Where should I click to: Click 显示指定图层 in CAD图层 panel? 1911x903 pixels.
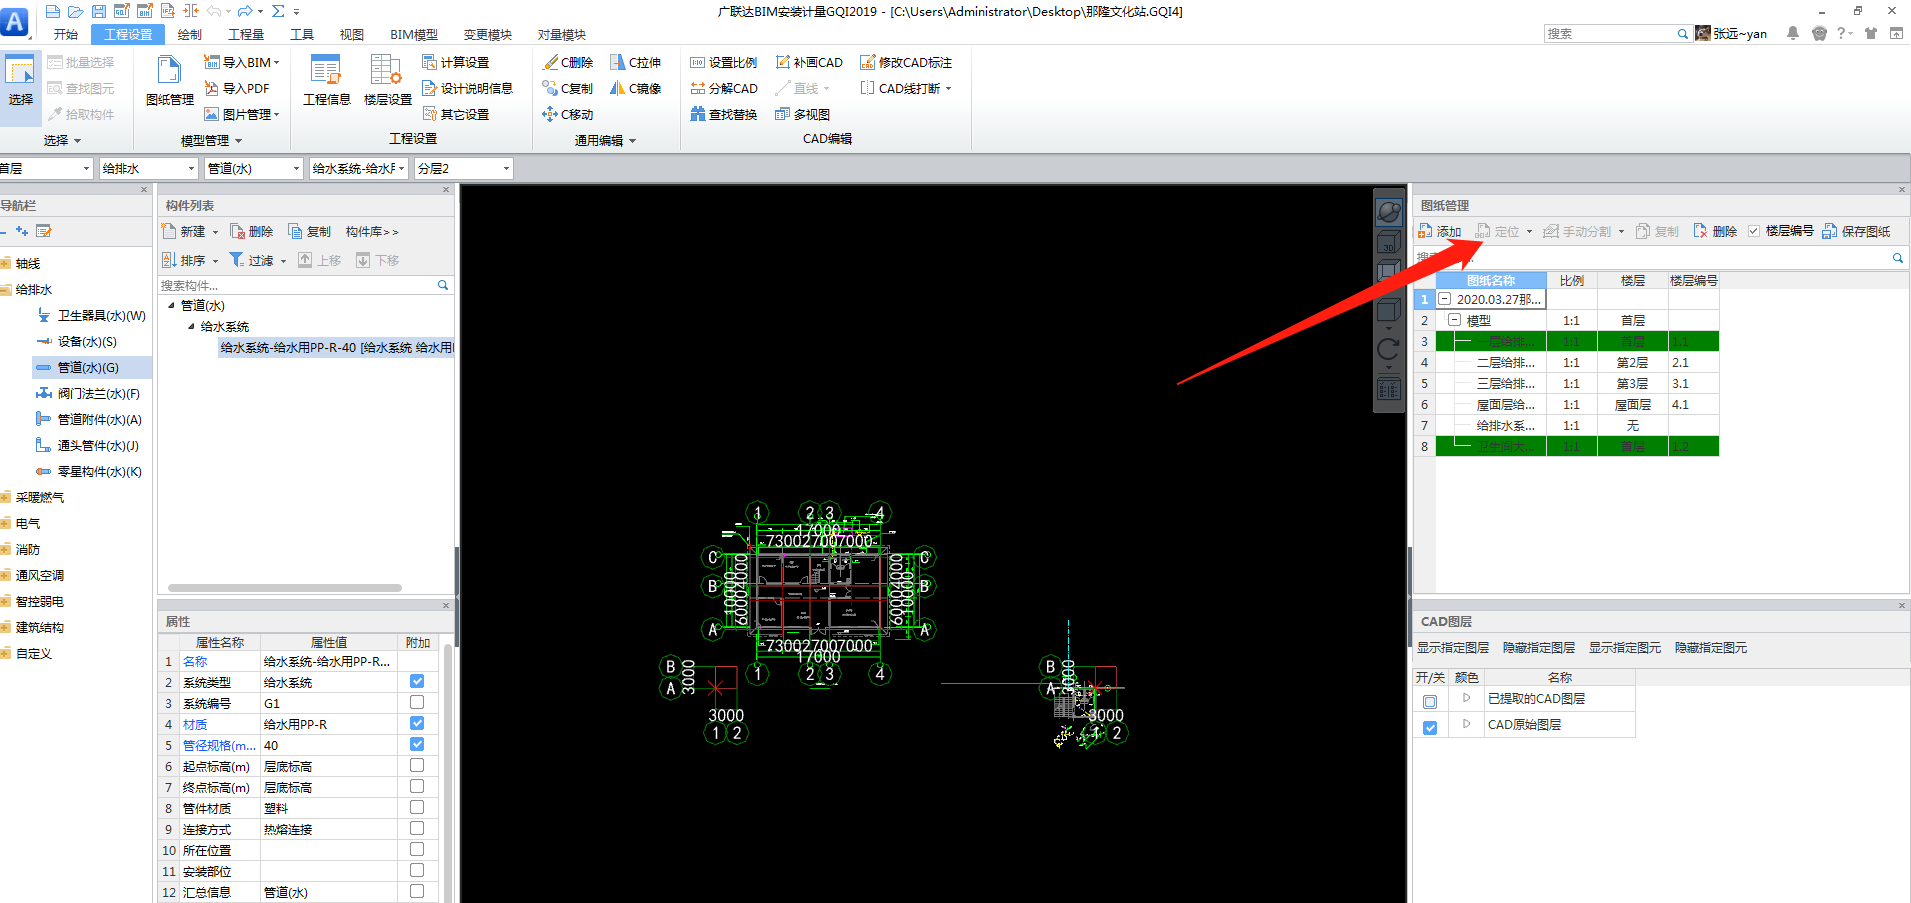tap(1453, 648)
